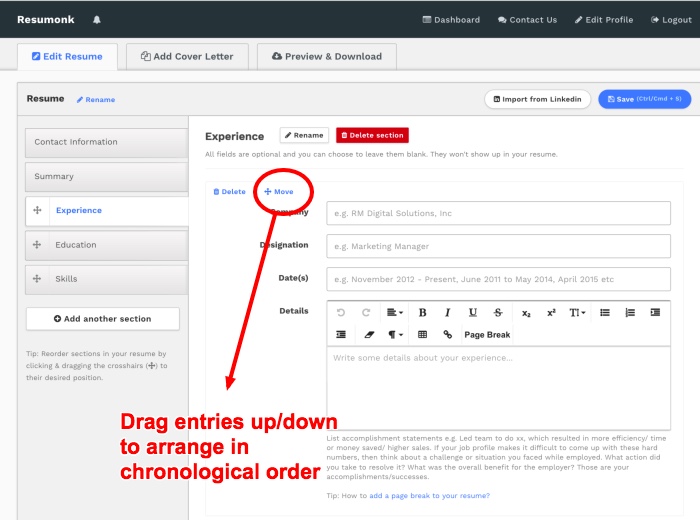The width and height of the screenshot is (700, 521).
Task: Open 'add a page break' help link
Action: tap(429, 496)
